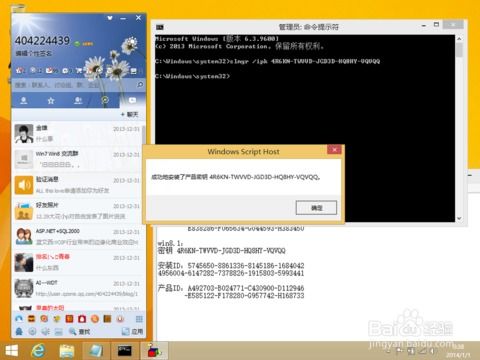Image resolution: width=480 pixels, height=360 pixels.
Task: Click the round orange third icon in the QQ app tray
Action: pos(44,319)
